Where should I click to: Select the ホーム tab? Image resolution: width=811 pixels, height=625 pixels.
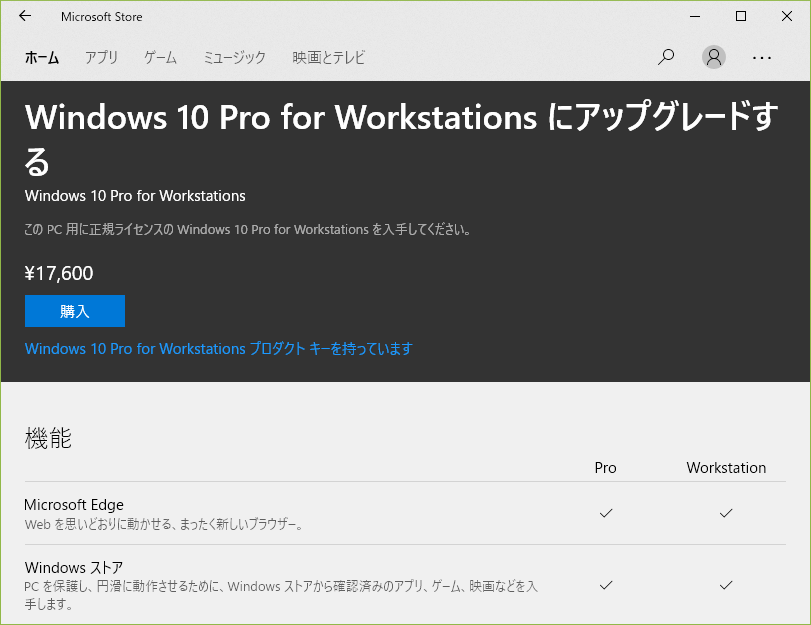click(x=42, y=57)
